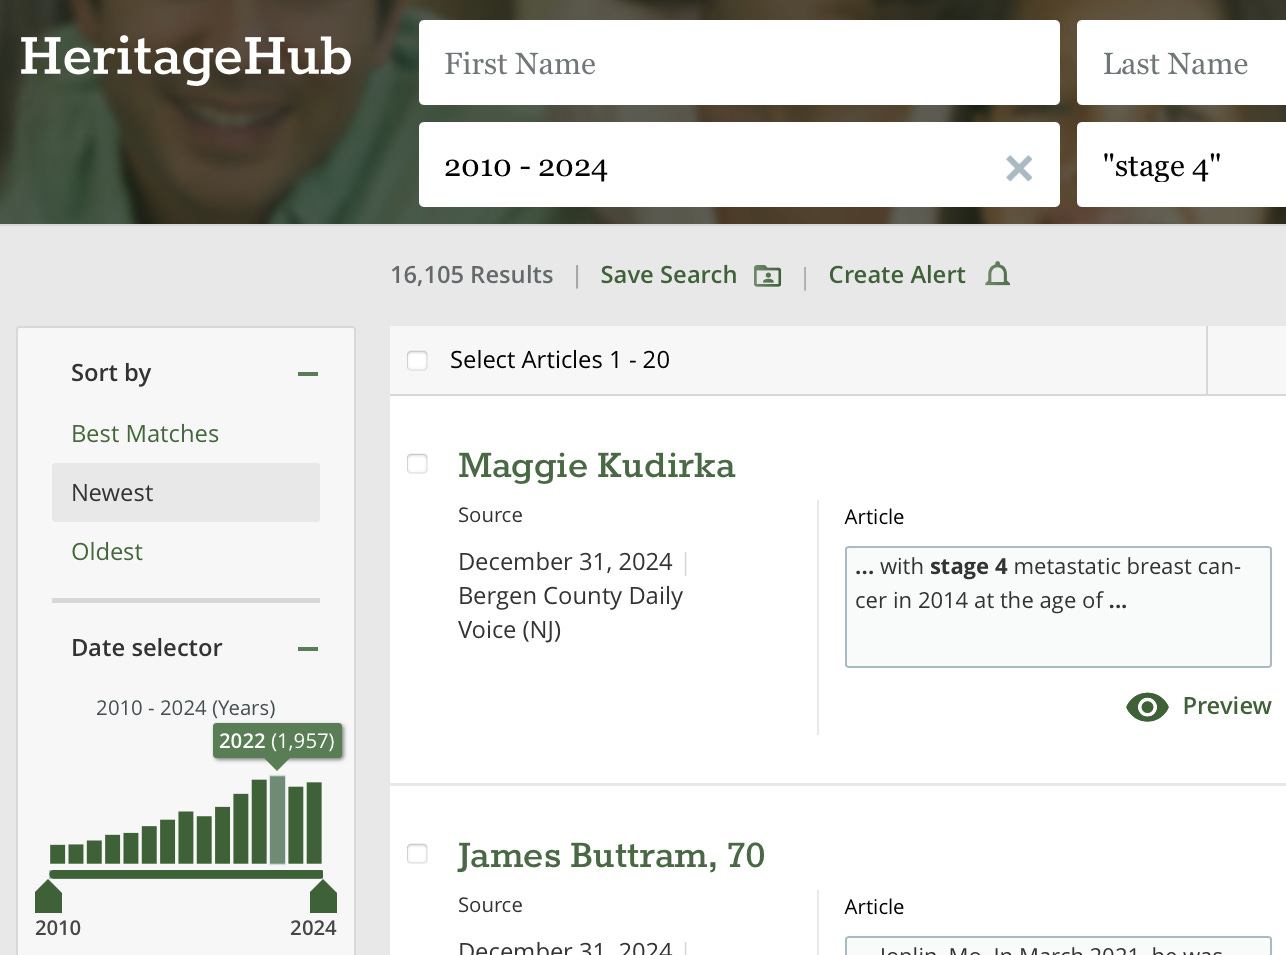Click the 2010 - 2024 (Years) label

[186, 708]
